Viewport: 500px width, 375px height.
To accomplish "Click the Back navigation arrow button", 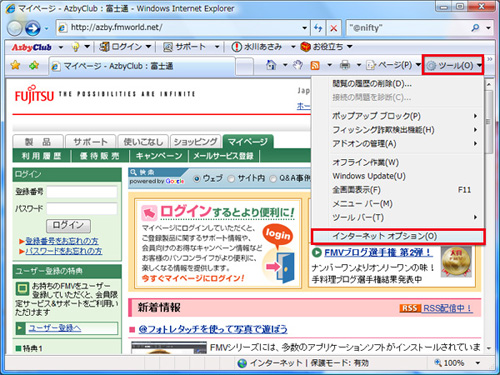I will coord(14,28).
